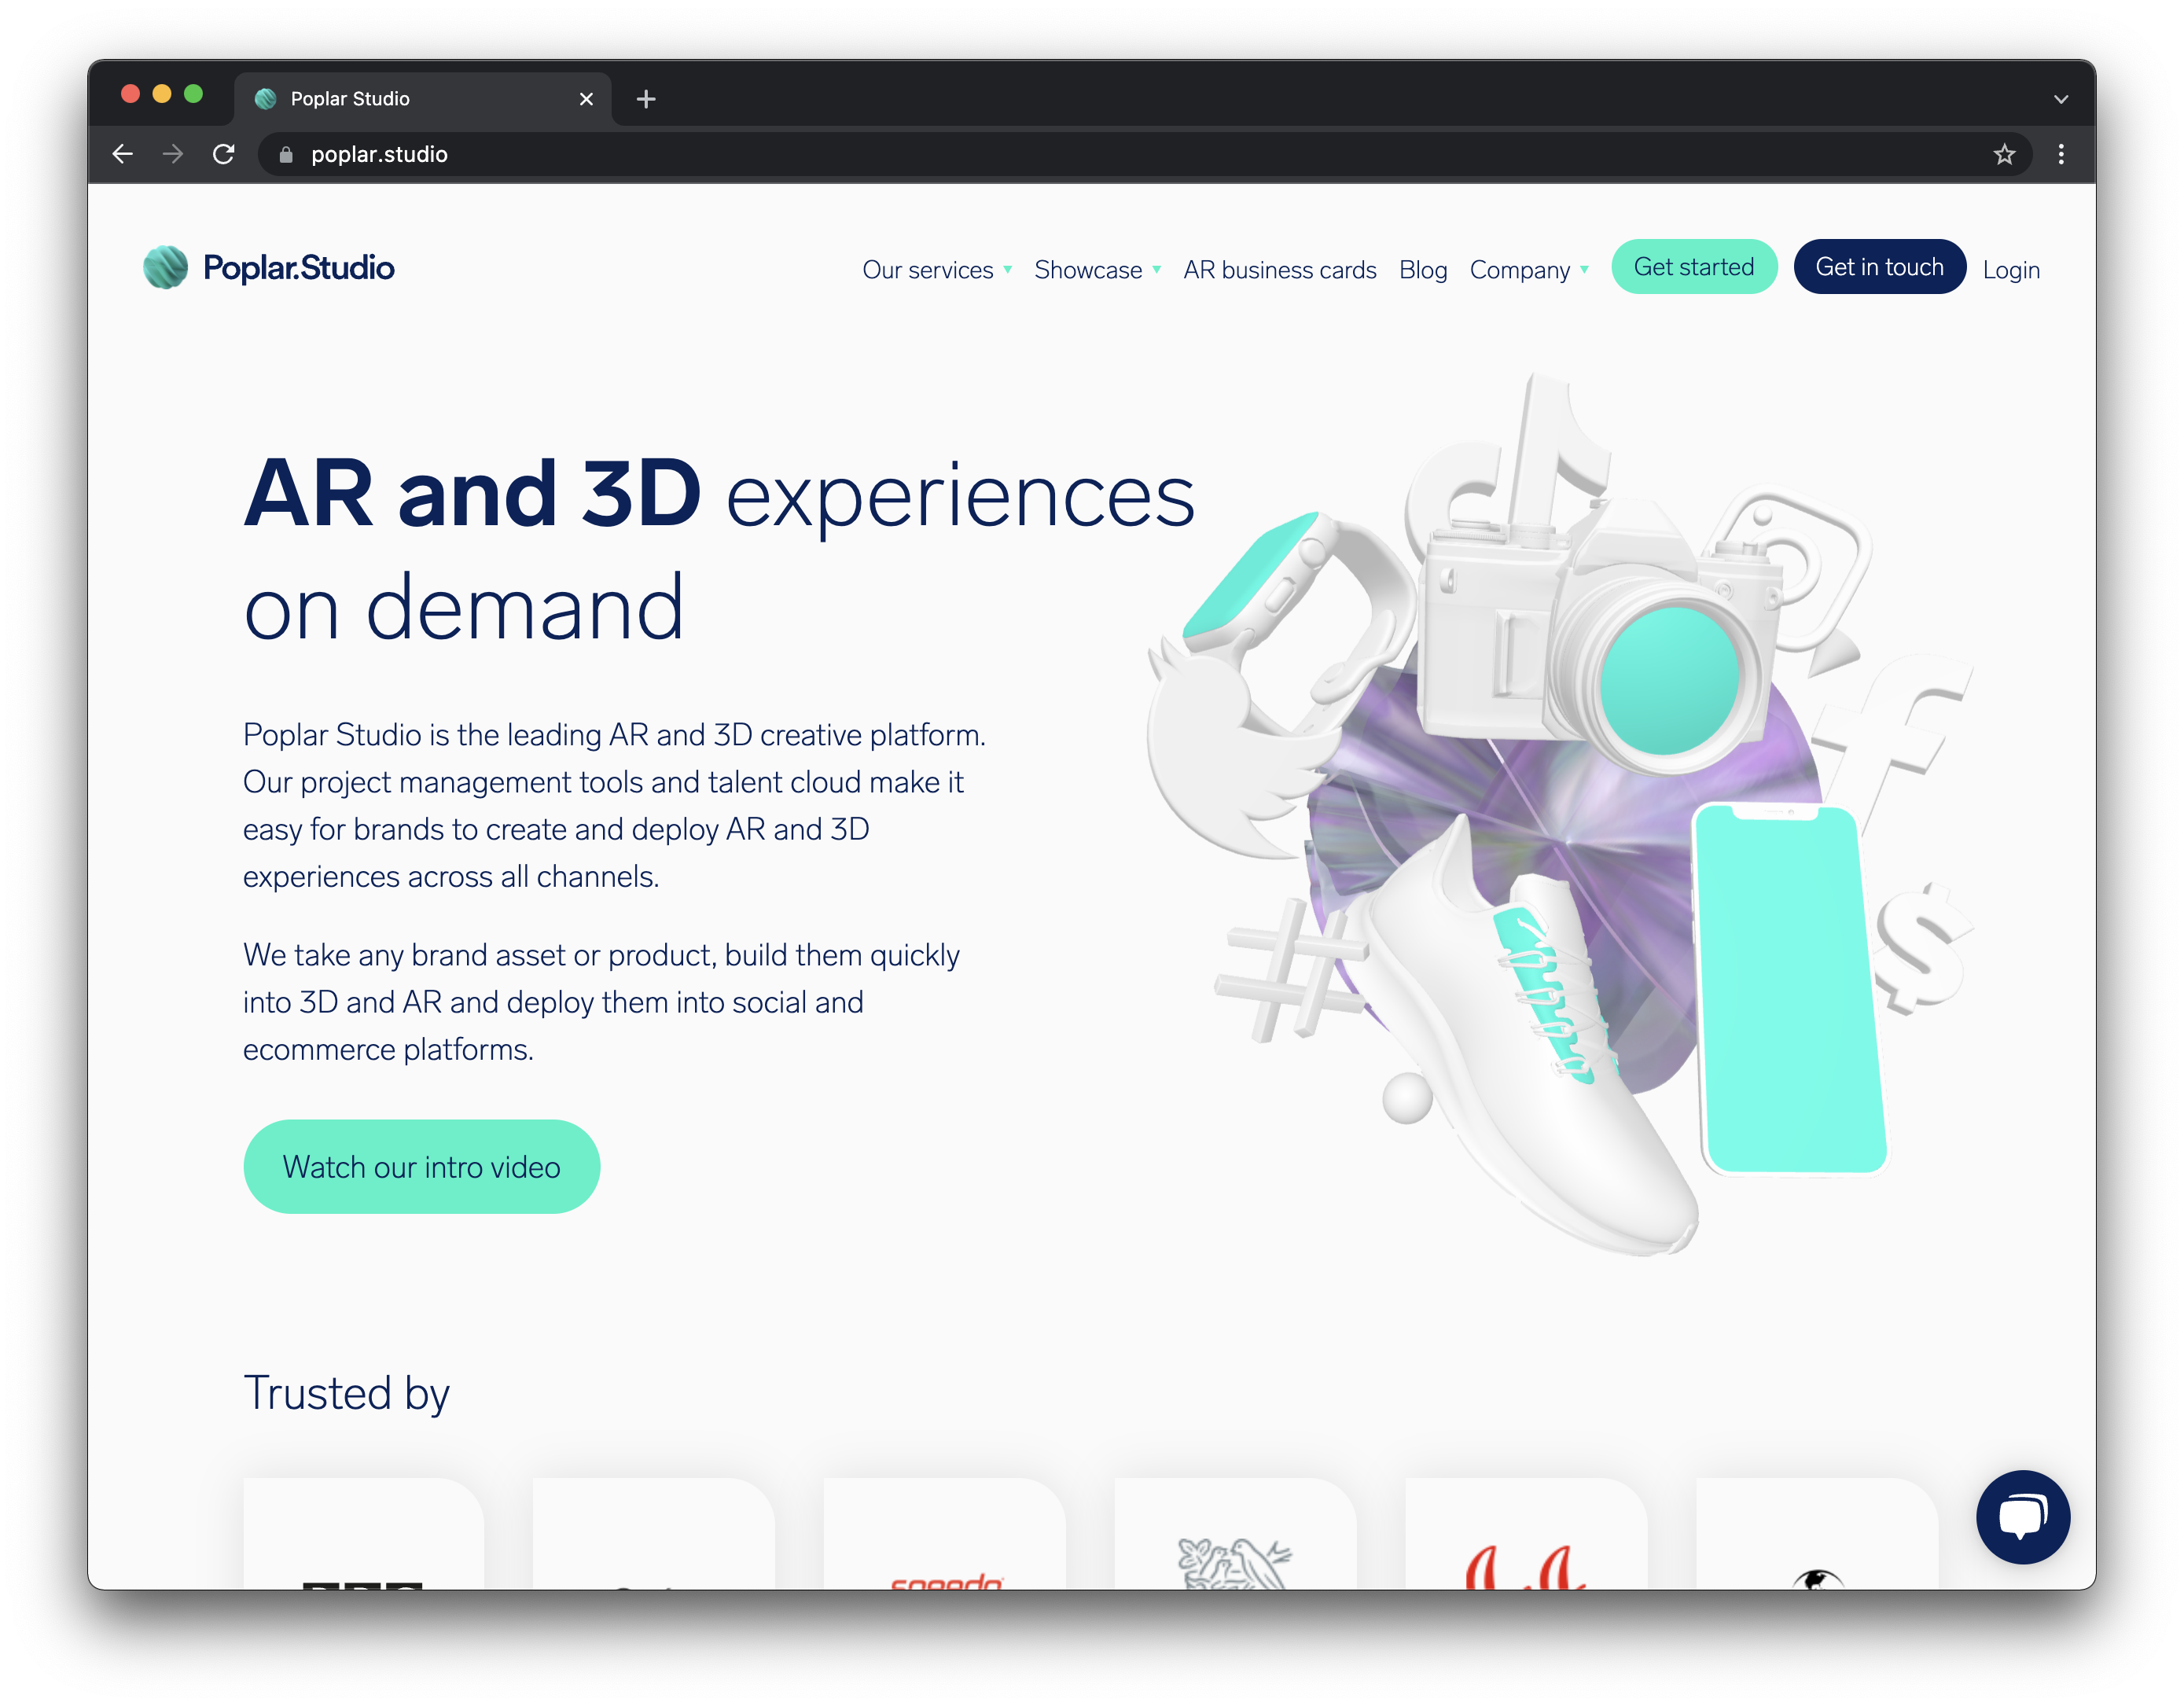Click the Get started button

click(x=1693, y=267)
